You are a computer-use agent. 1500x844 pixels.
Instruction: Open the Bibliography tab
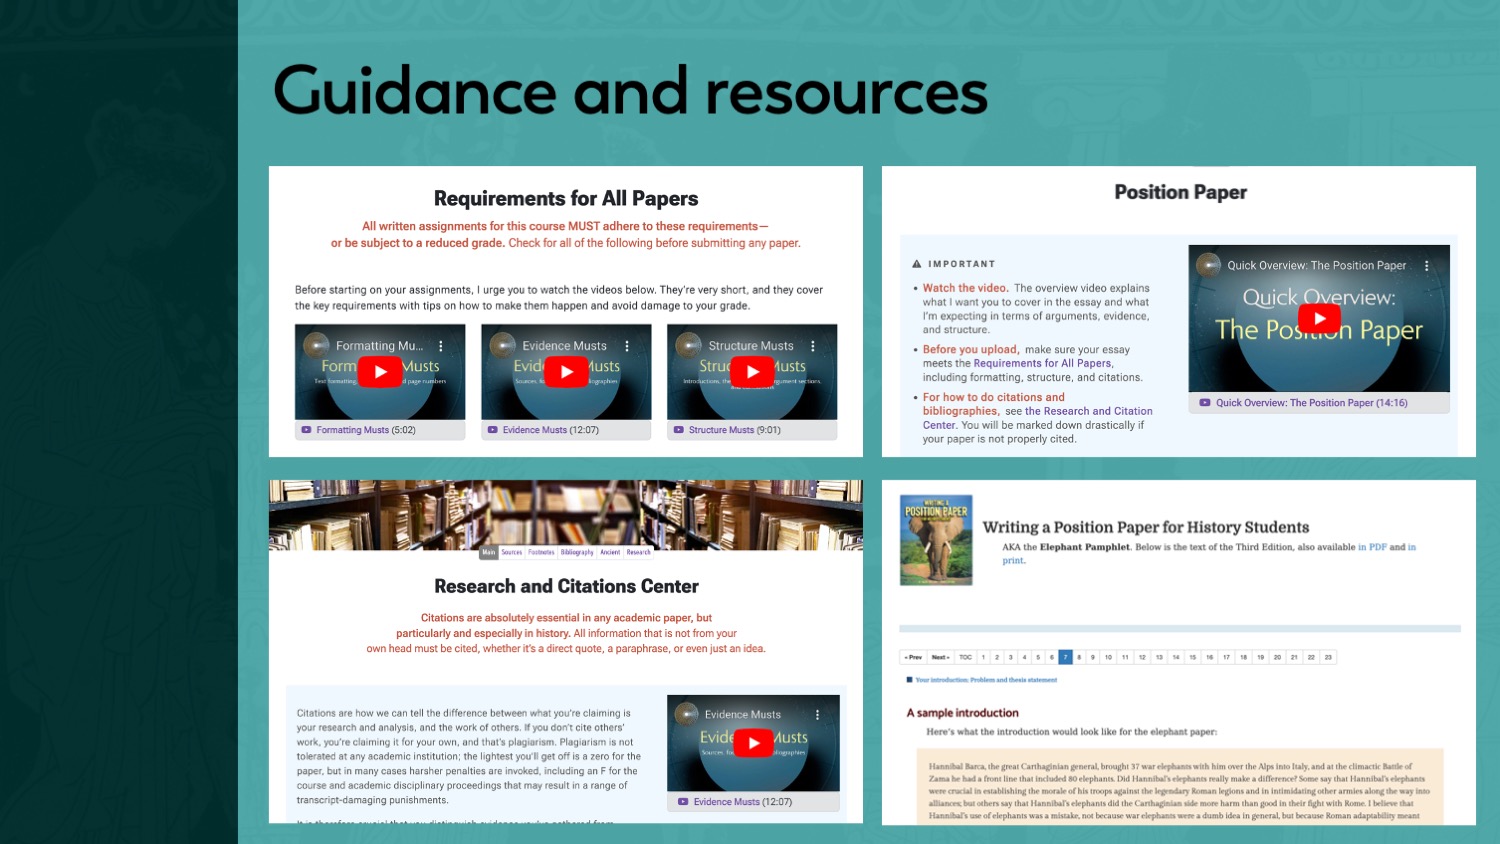point(577,551)
